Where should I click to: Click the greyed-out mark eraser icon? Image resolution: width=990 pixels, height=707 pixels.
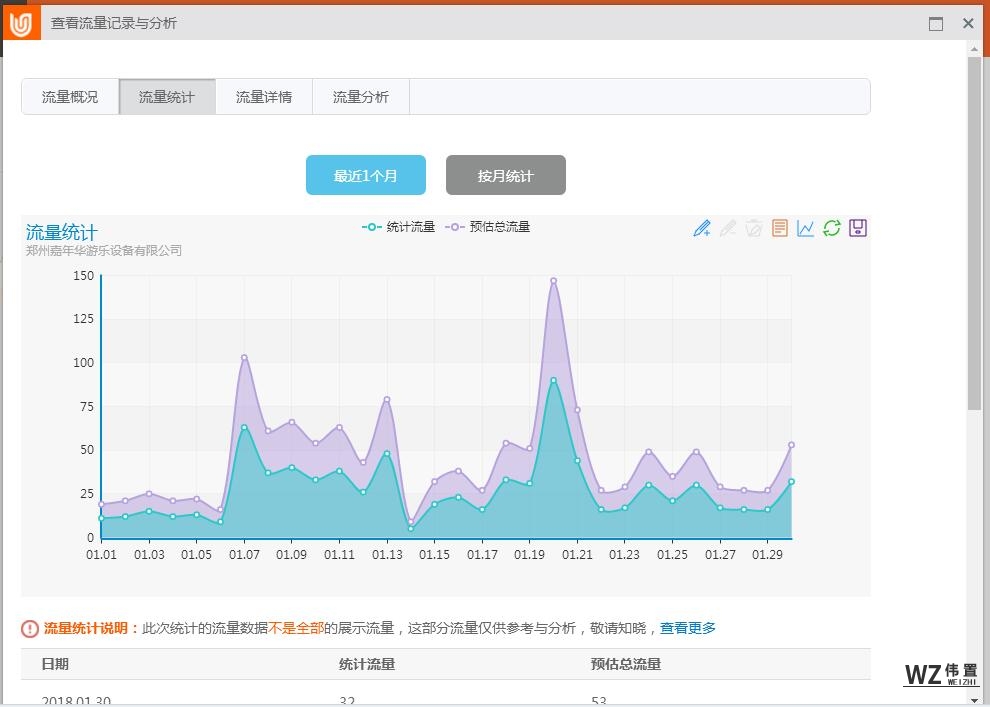click(728, 228)
